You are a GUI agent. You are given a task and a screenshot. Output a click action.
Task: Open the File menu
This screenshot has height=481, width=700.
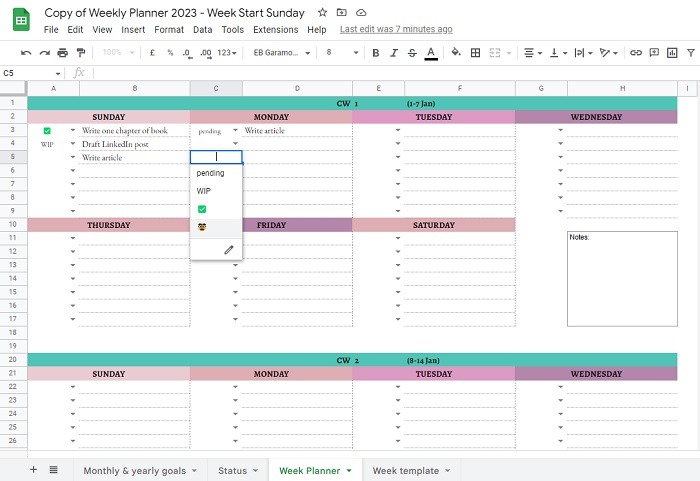click(x=51, y=29)
